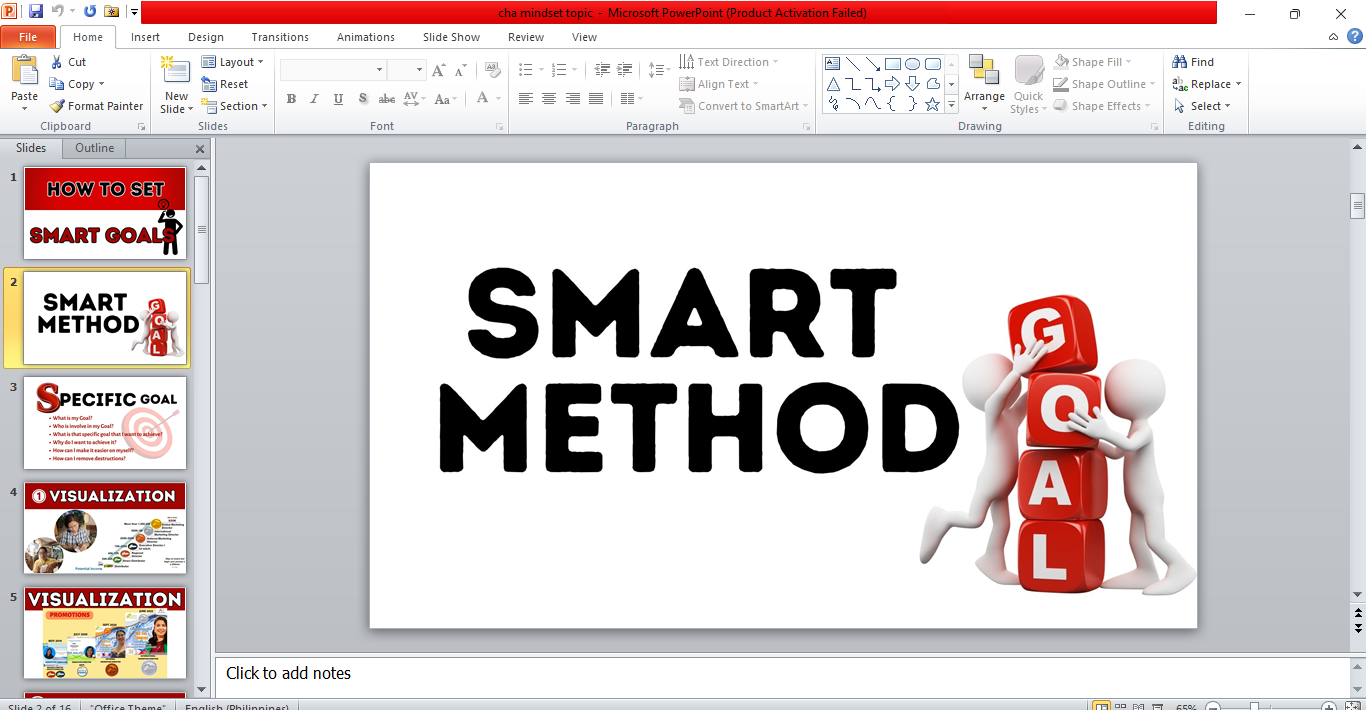The image size is (1366, 710).
Task: Open the Font dialog launcher
Action: 499,127
